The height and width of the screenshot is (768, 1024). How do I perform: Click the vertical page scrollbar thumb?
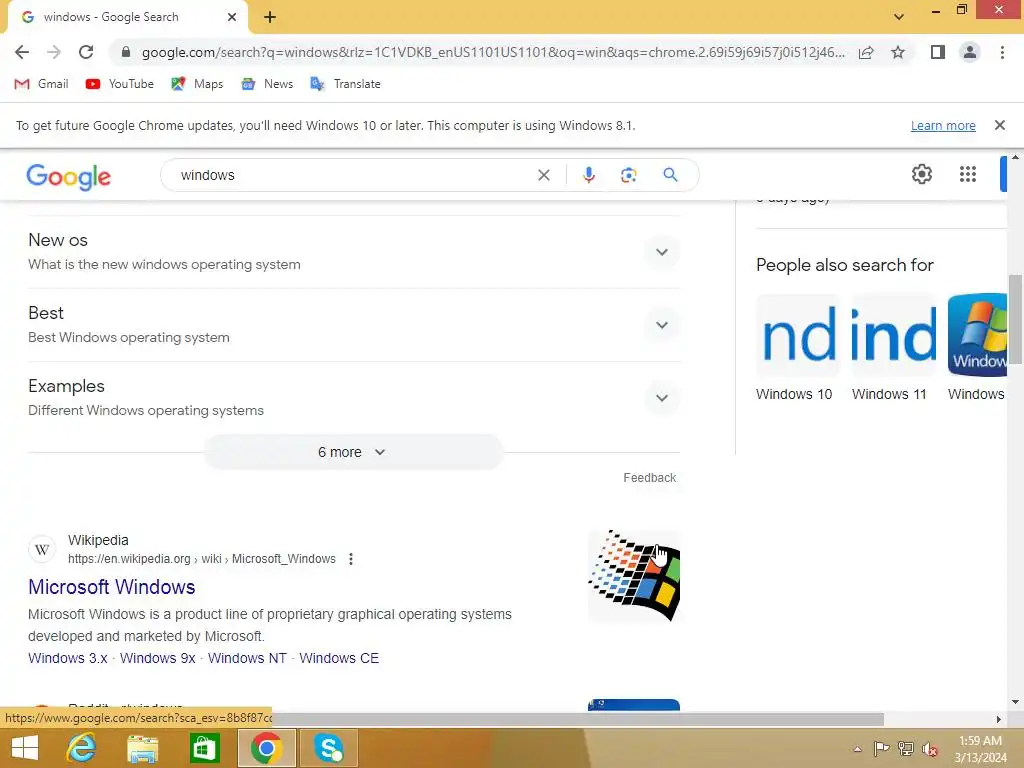(1015, 319)
